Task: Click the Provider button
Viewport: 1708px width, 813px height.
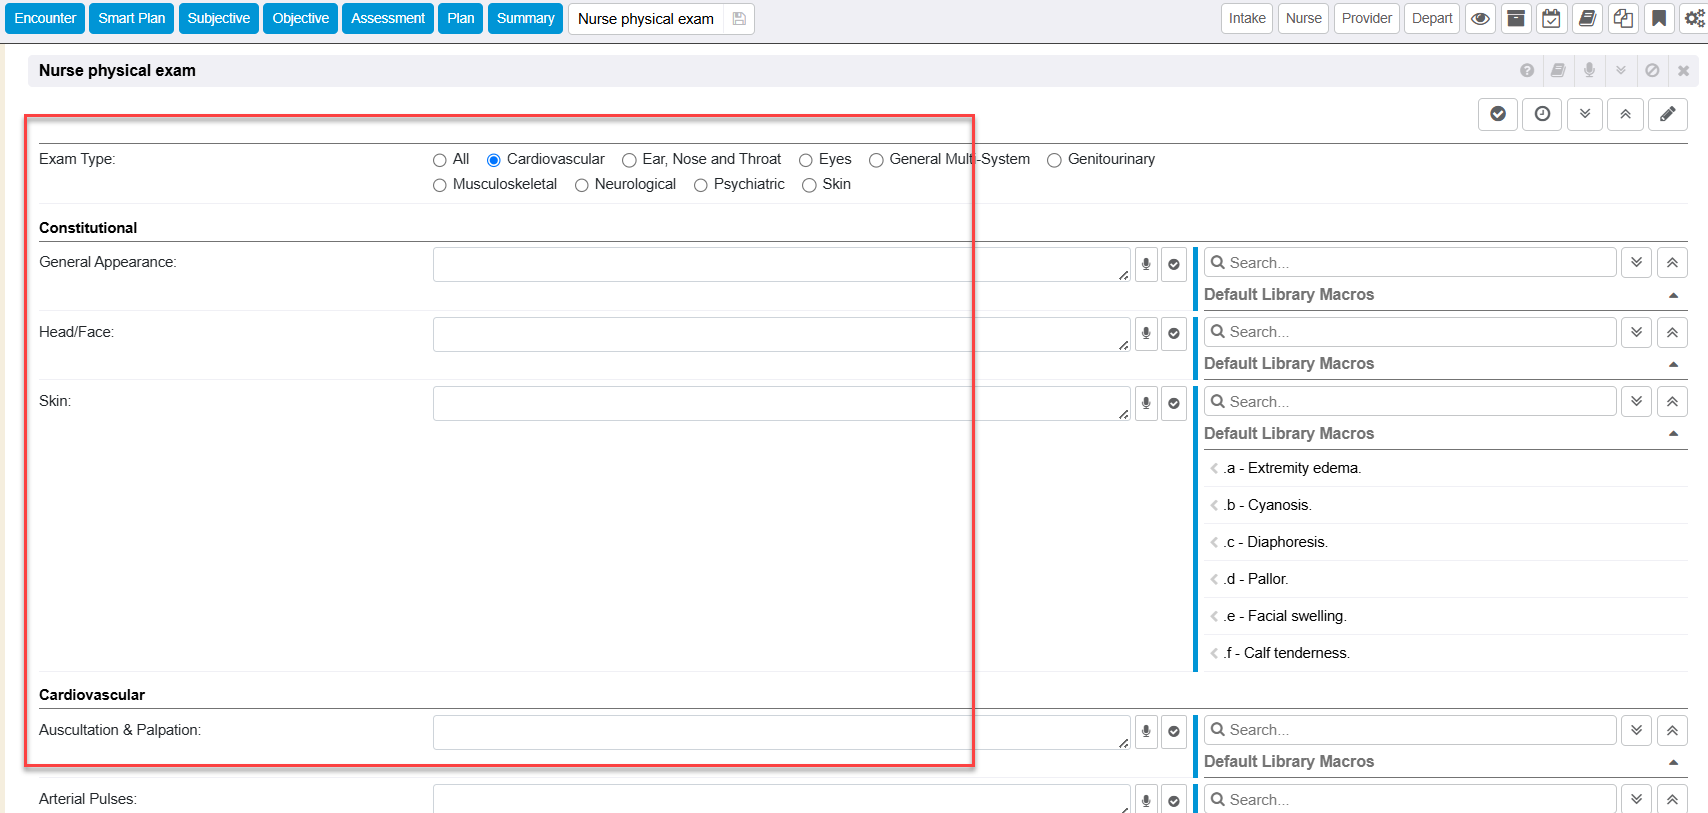Action: [x=1366, y=19]
